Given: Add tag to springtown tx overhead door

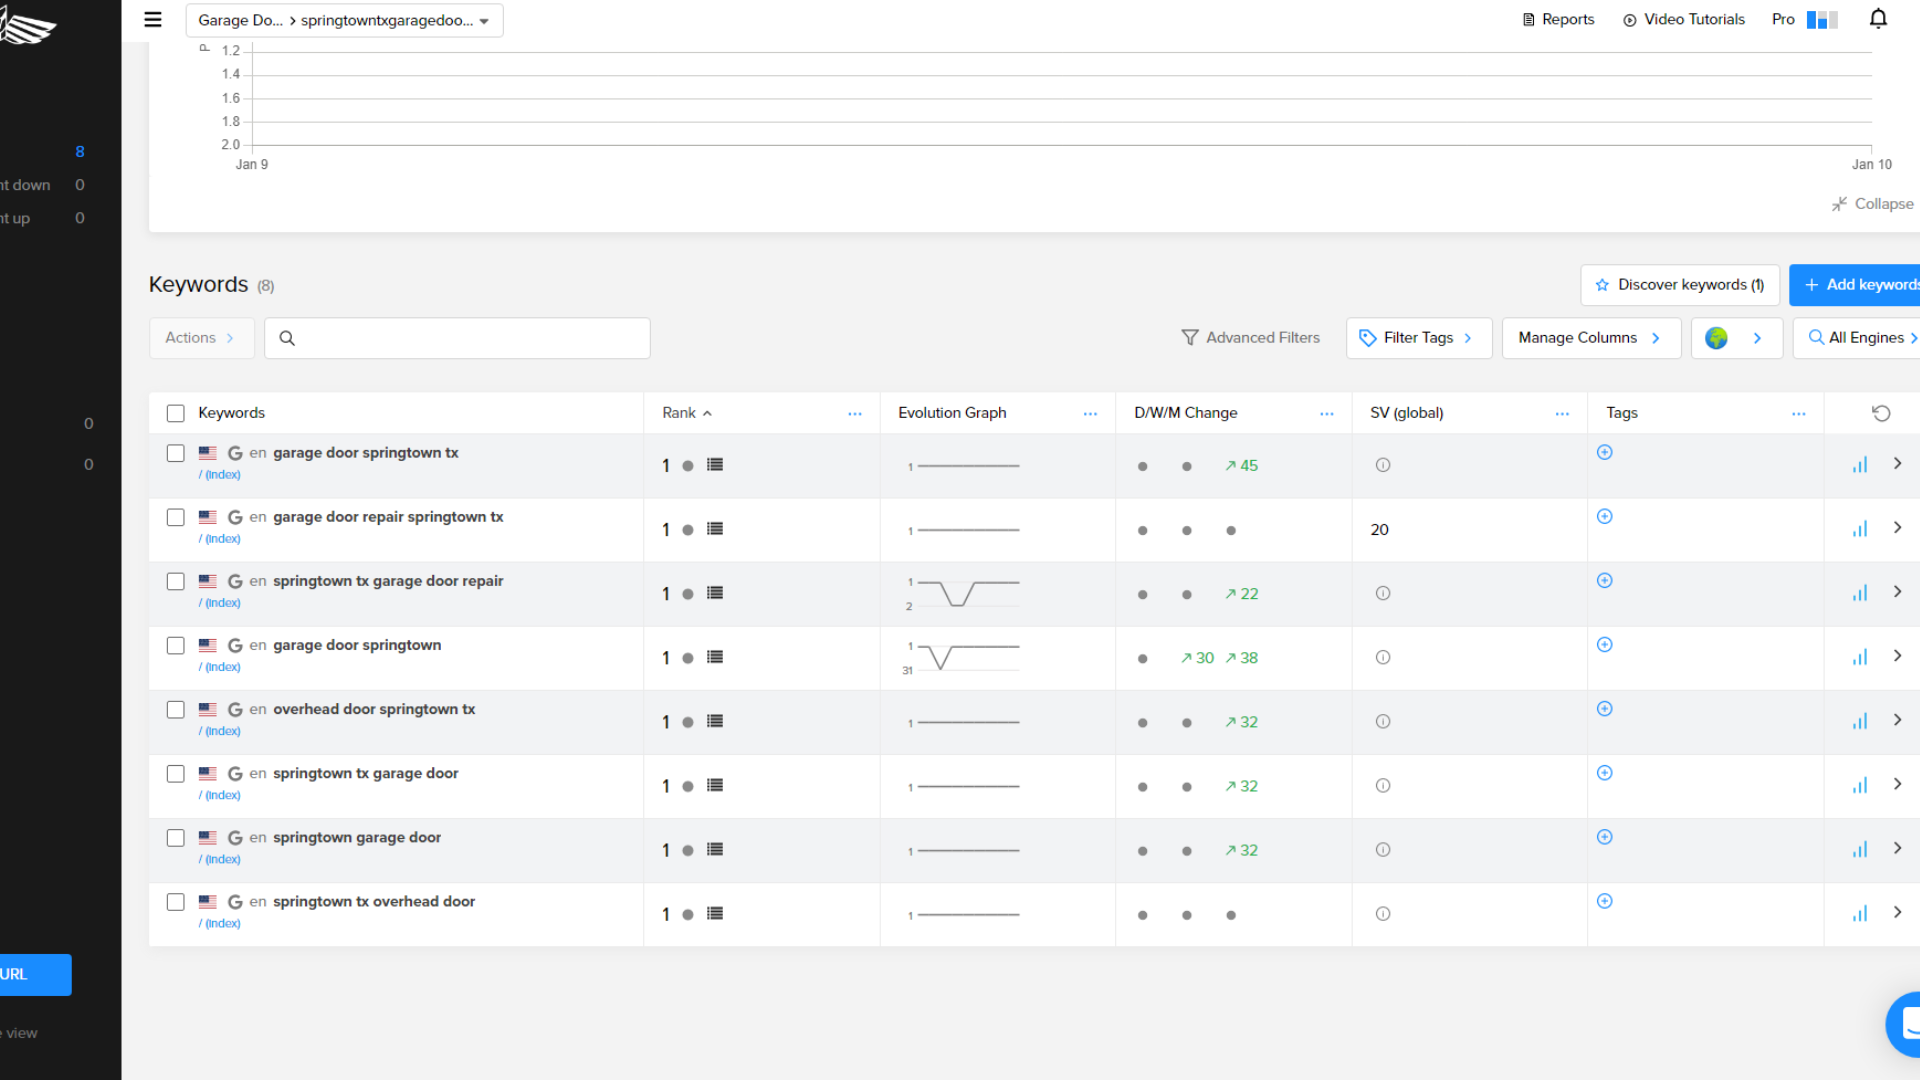Looking at the screenshot, I should (1605, 900).
